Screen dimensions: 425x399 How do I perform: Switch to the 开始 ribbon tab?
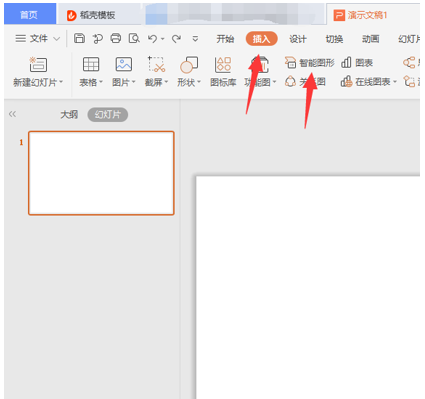coord(225,39)
